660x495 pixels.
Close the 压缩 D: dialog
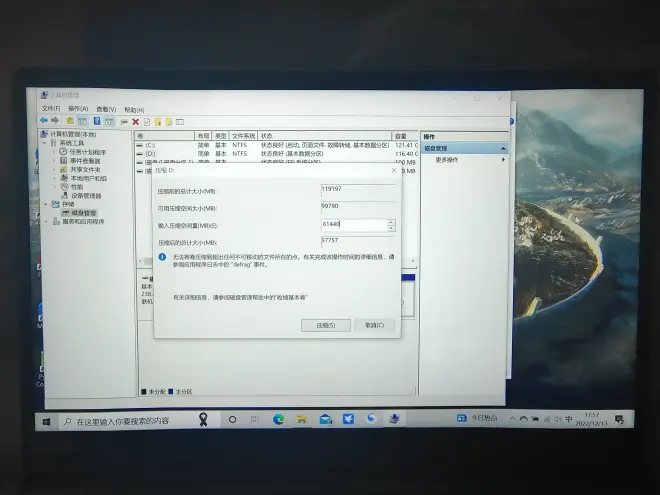(394, 170)
